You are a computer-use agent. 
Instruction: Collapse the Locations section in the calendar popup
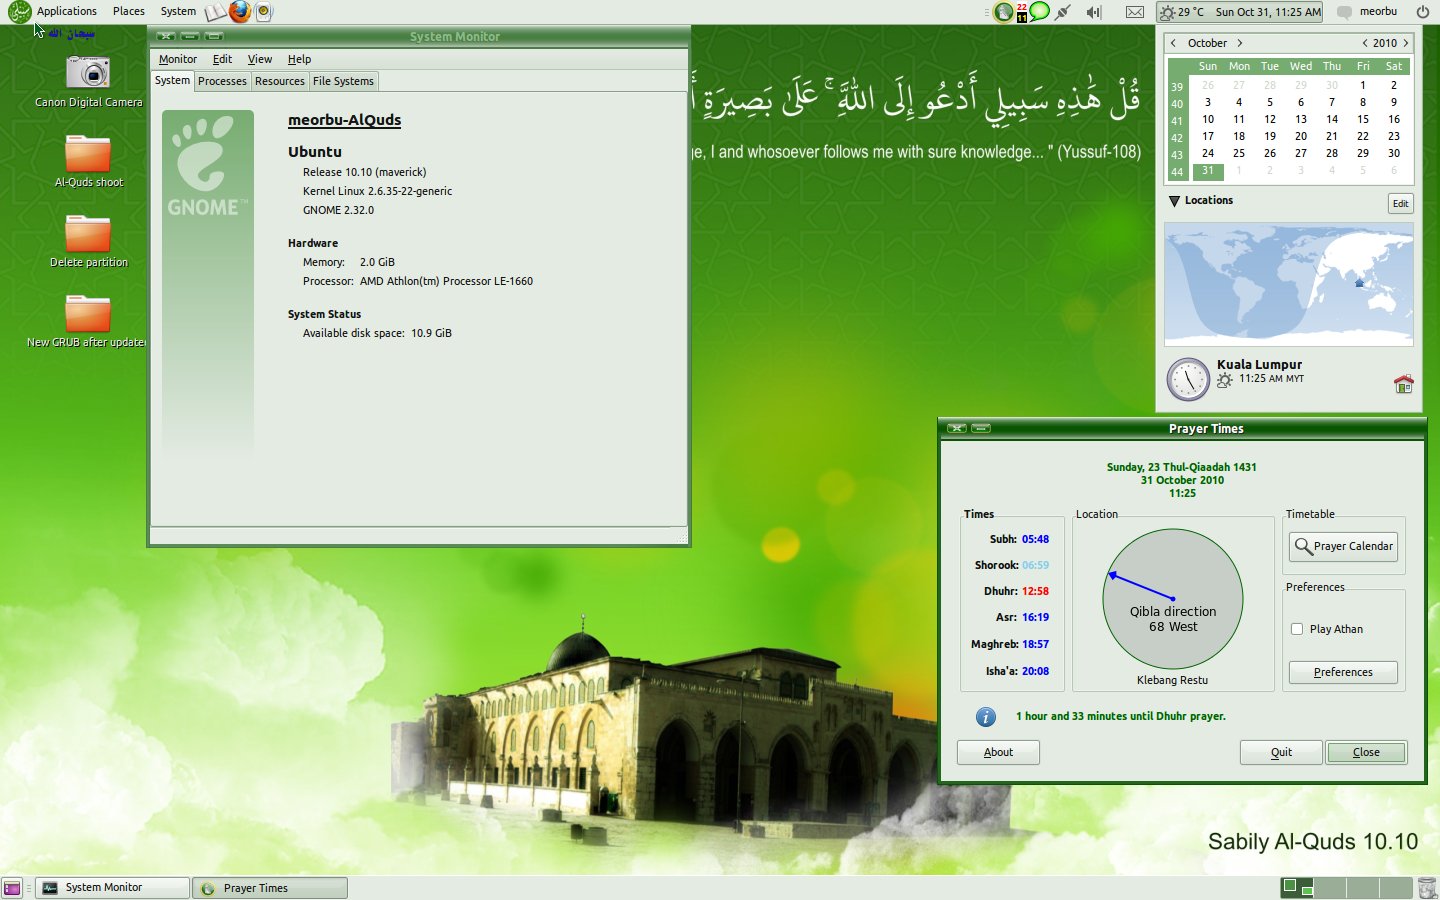click(x=1173, y=200)
